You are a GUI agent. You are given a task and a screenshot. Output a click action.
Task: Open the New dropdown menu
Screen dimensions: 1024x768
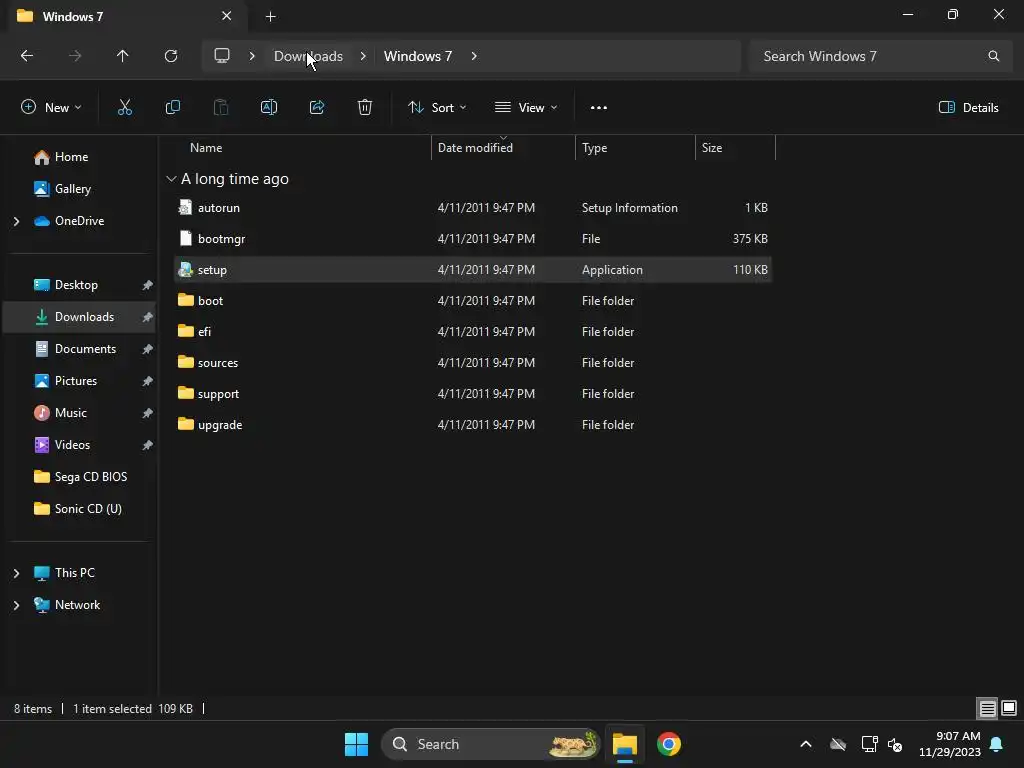point(51,108)
